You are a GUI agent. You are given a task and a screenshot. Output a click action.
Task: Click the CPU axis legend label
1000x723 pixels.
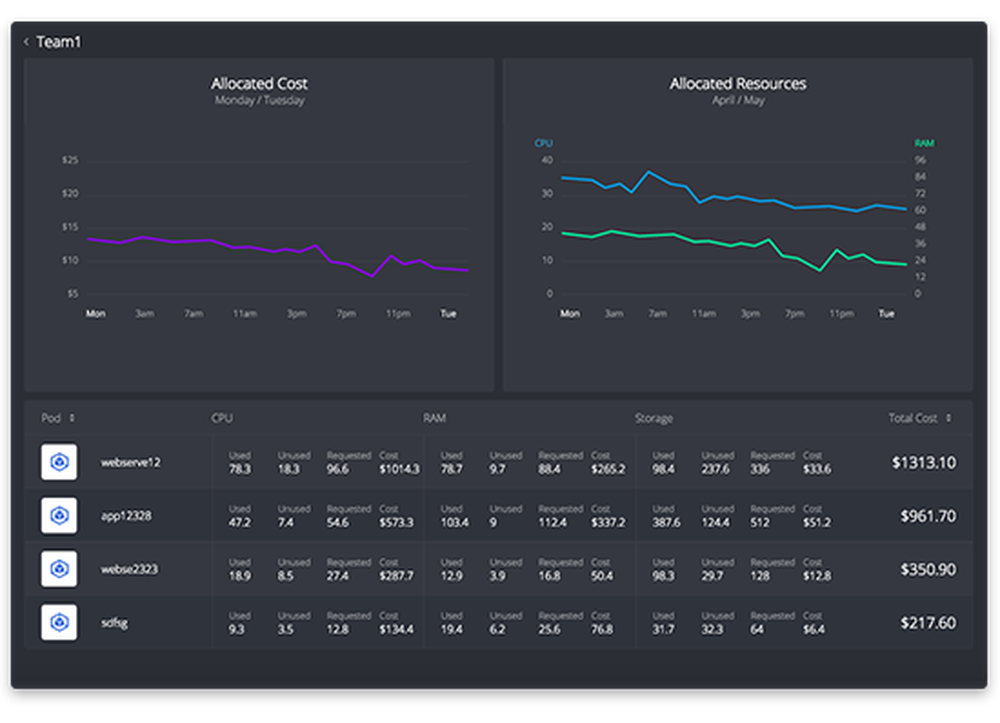click(543, 143)
